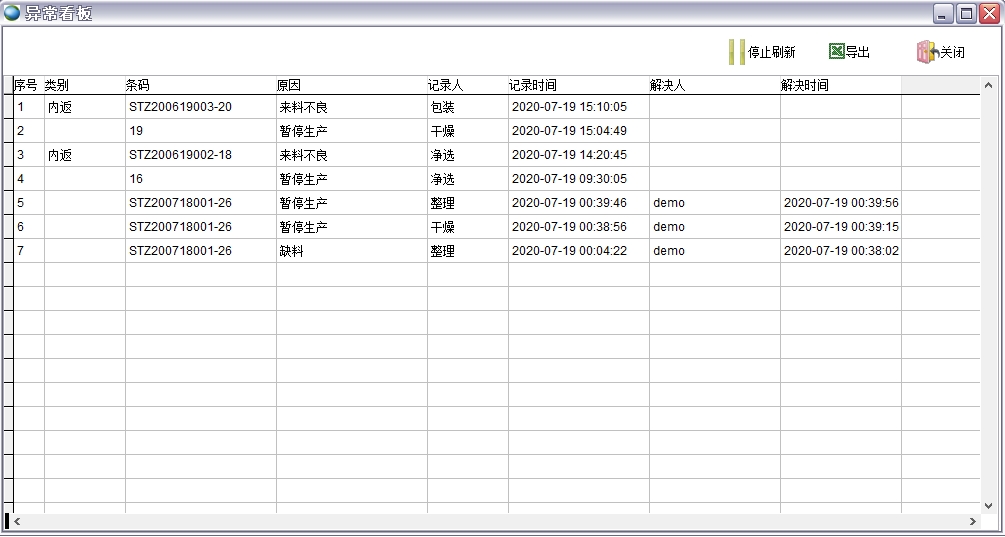Select row 3 barcode STZ200619002-18
Image resolution: width=1005 pixels, height=537 pixels.
pyautogui.click(x=180, y=155)
